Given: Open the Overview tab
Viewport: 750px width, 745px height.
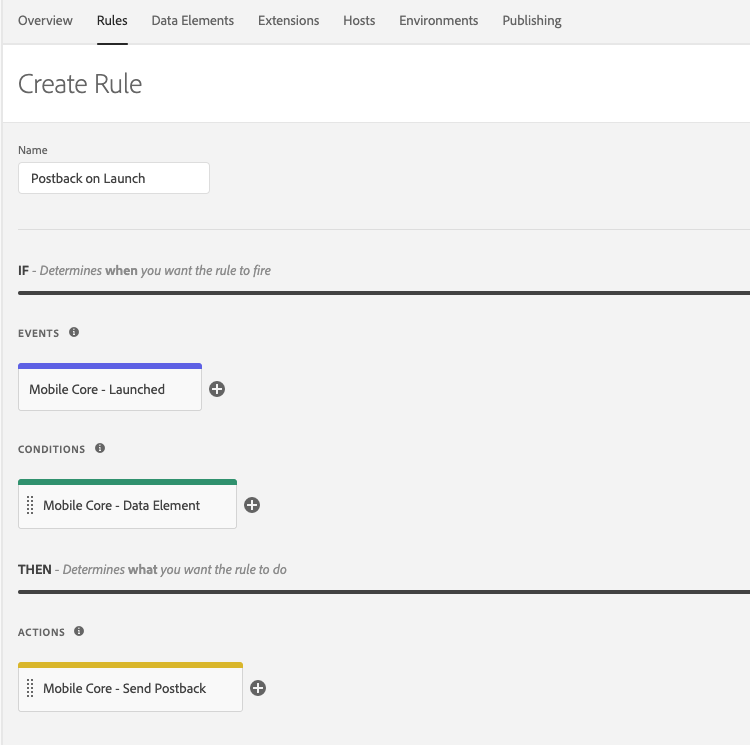Looking at the screenshot, I should 45,21.
